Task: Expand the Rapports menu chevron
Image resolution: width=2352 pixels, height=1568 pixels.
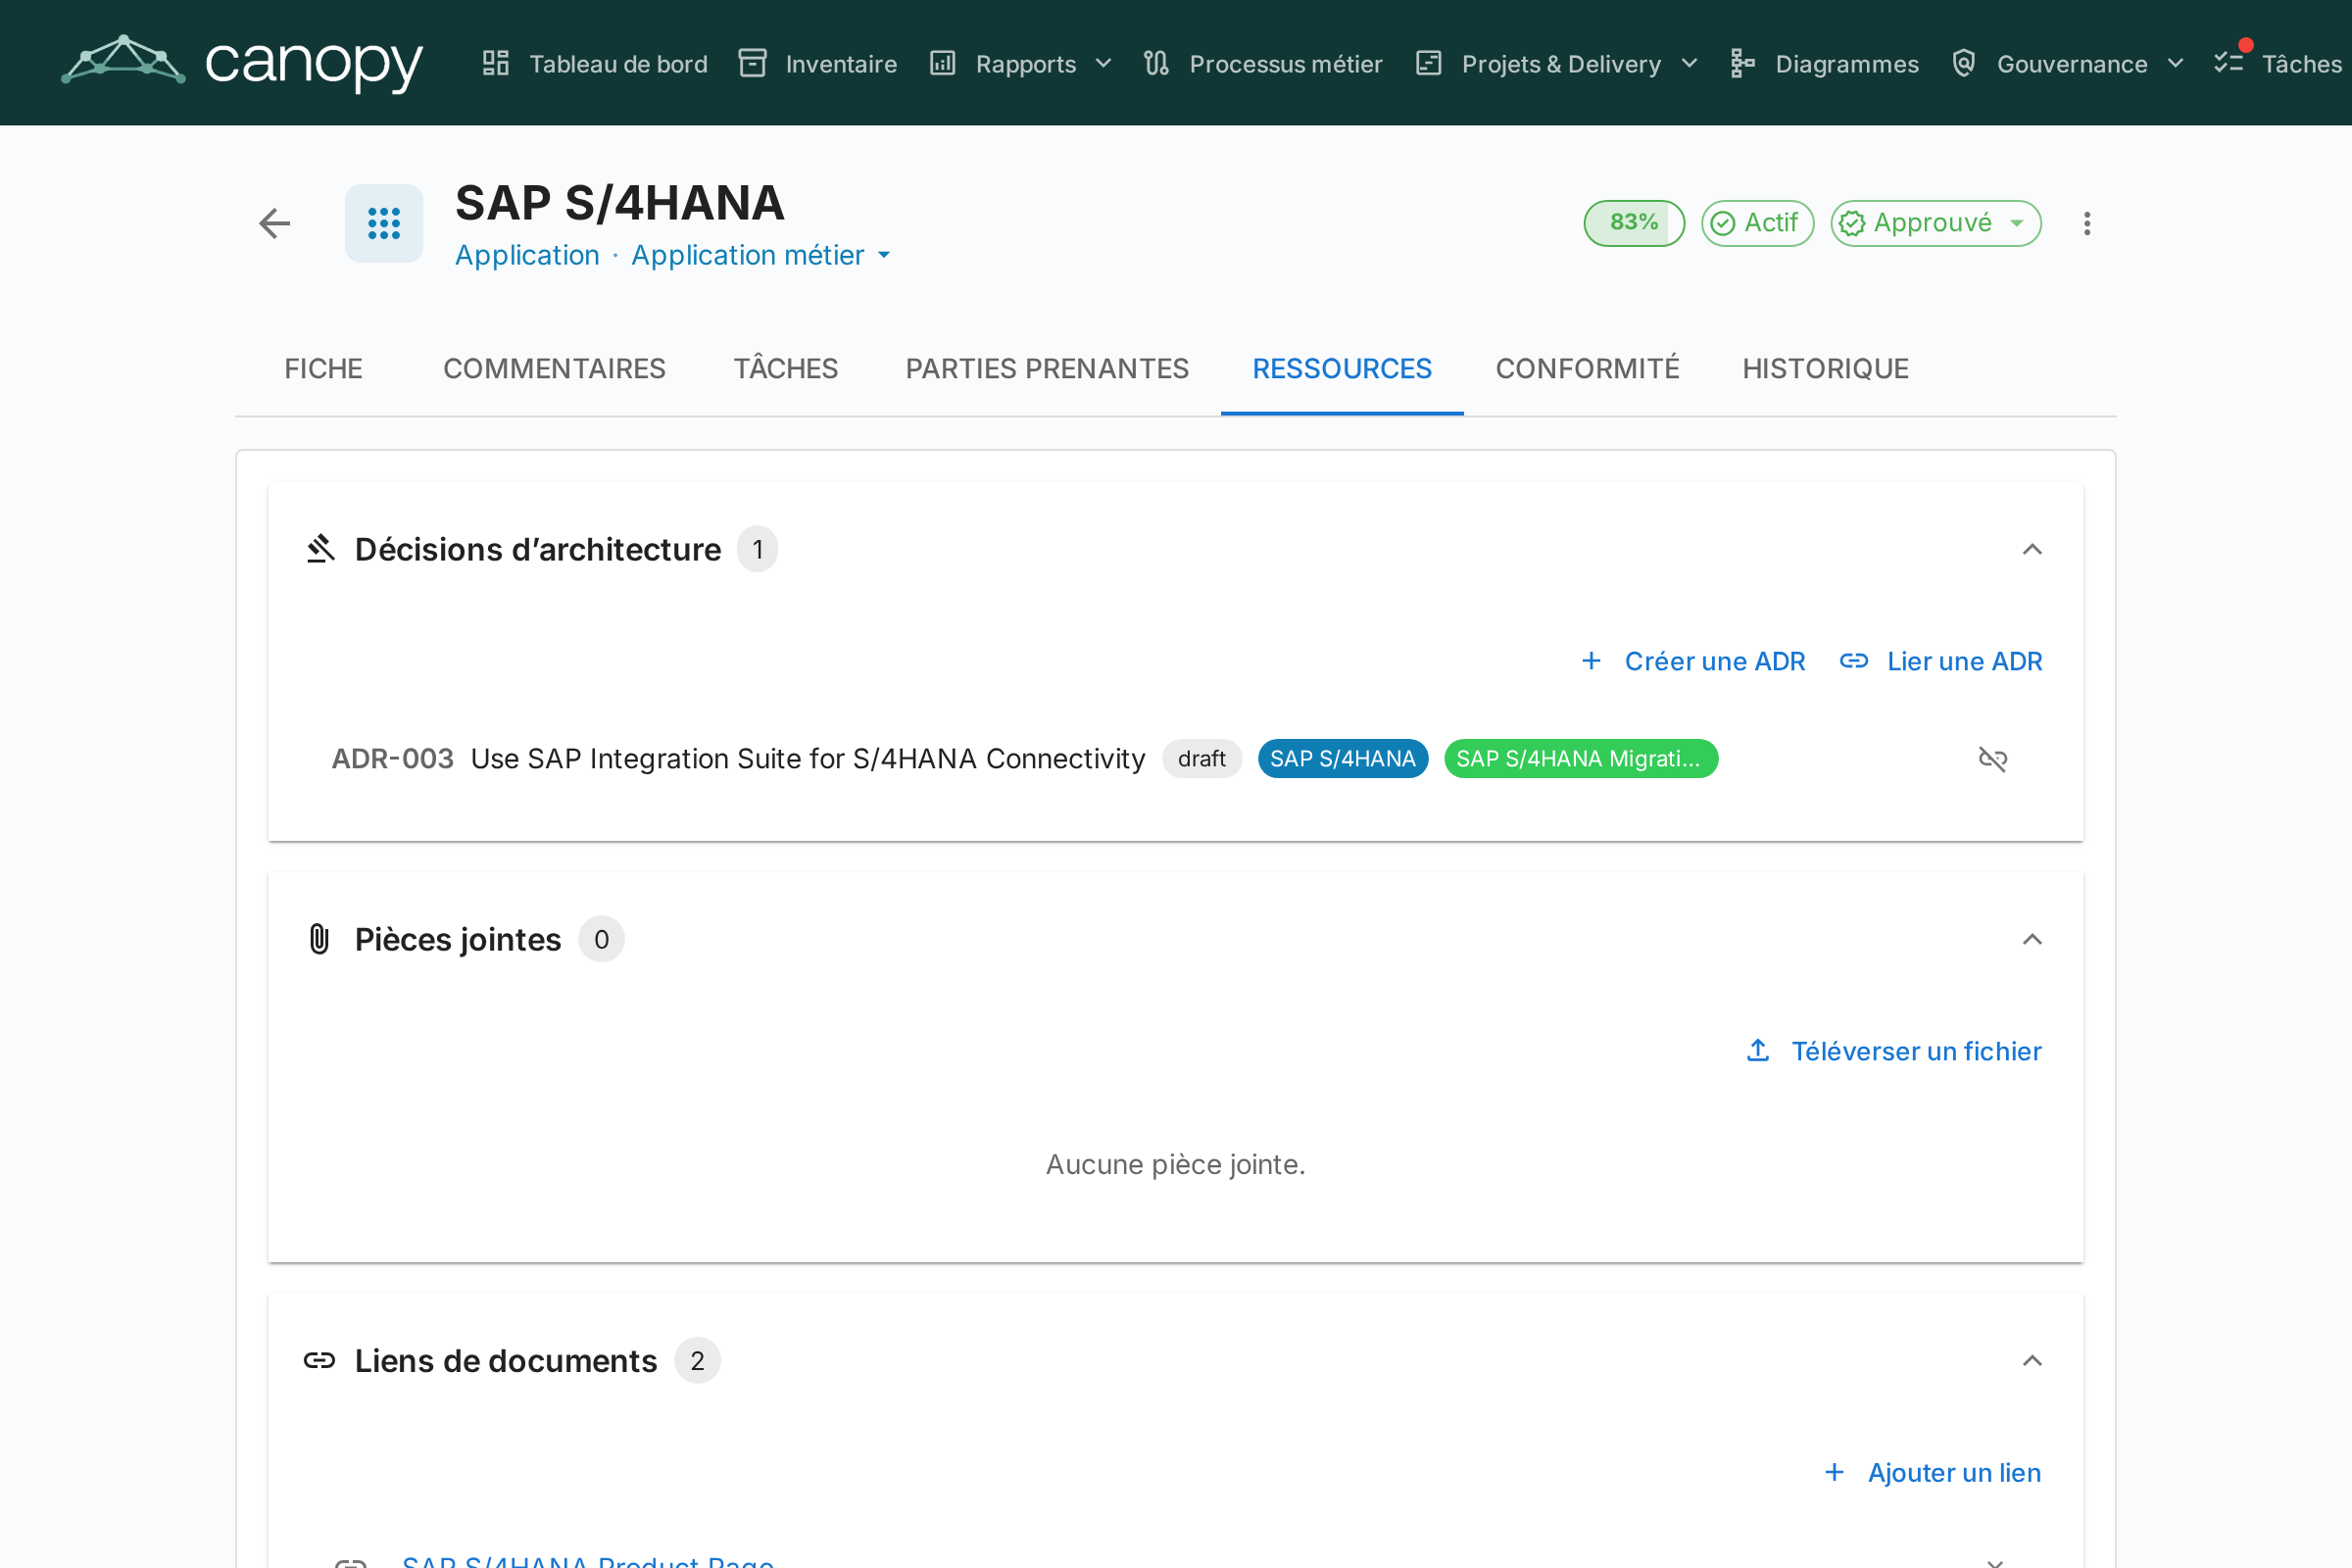Action: 1104,63
